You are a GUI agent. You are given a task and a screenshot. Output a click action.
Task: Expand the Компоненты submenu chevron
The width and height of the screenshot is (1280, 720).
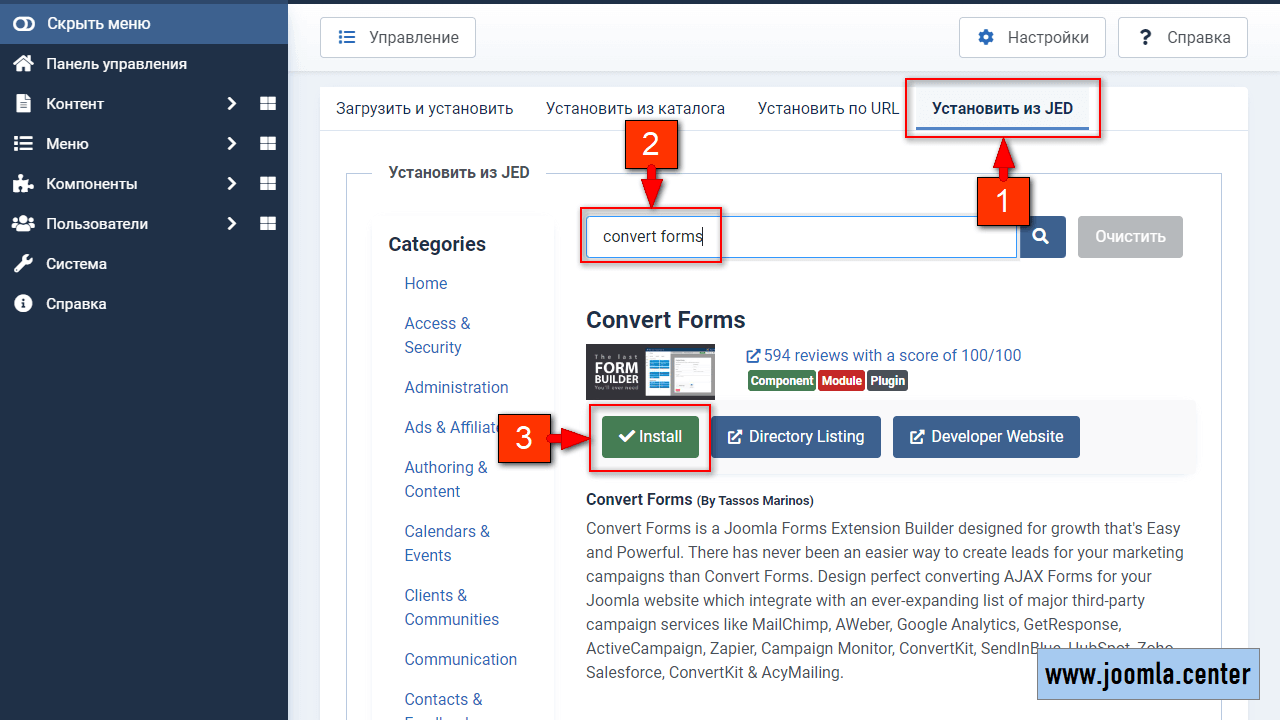[x=231, y=184]
